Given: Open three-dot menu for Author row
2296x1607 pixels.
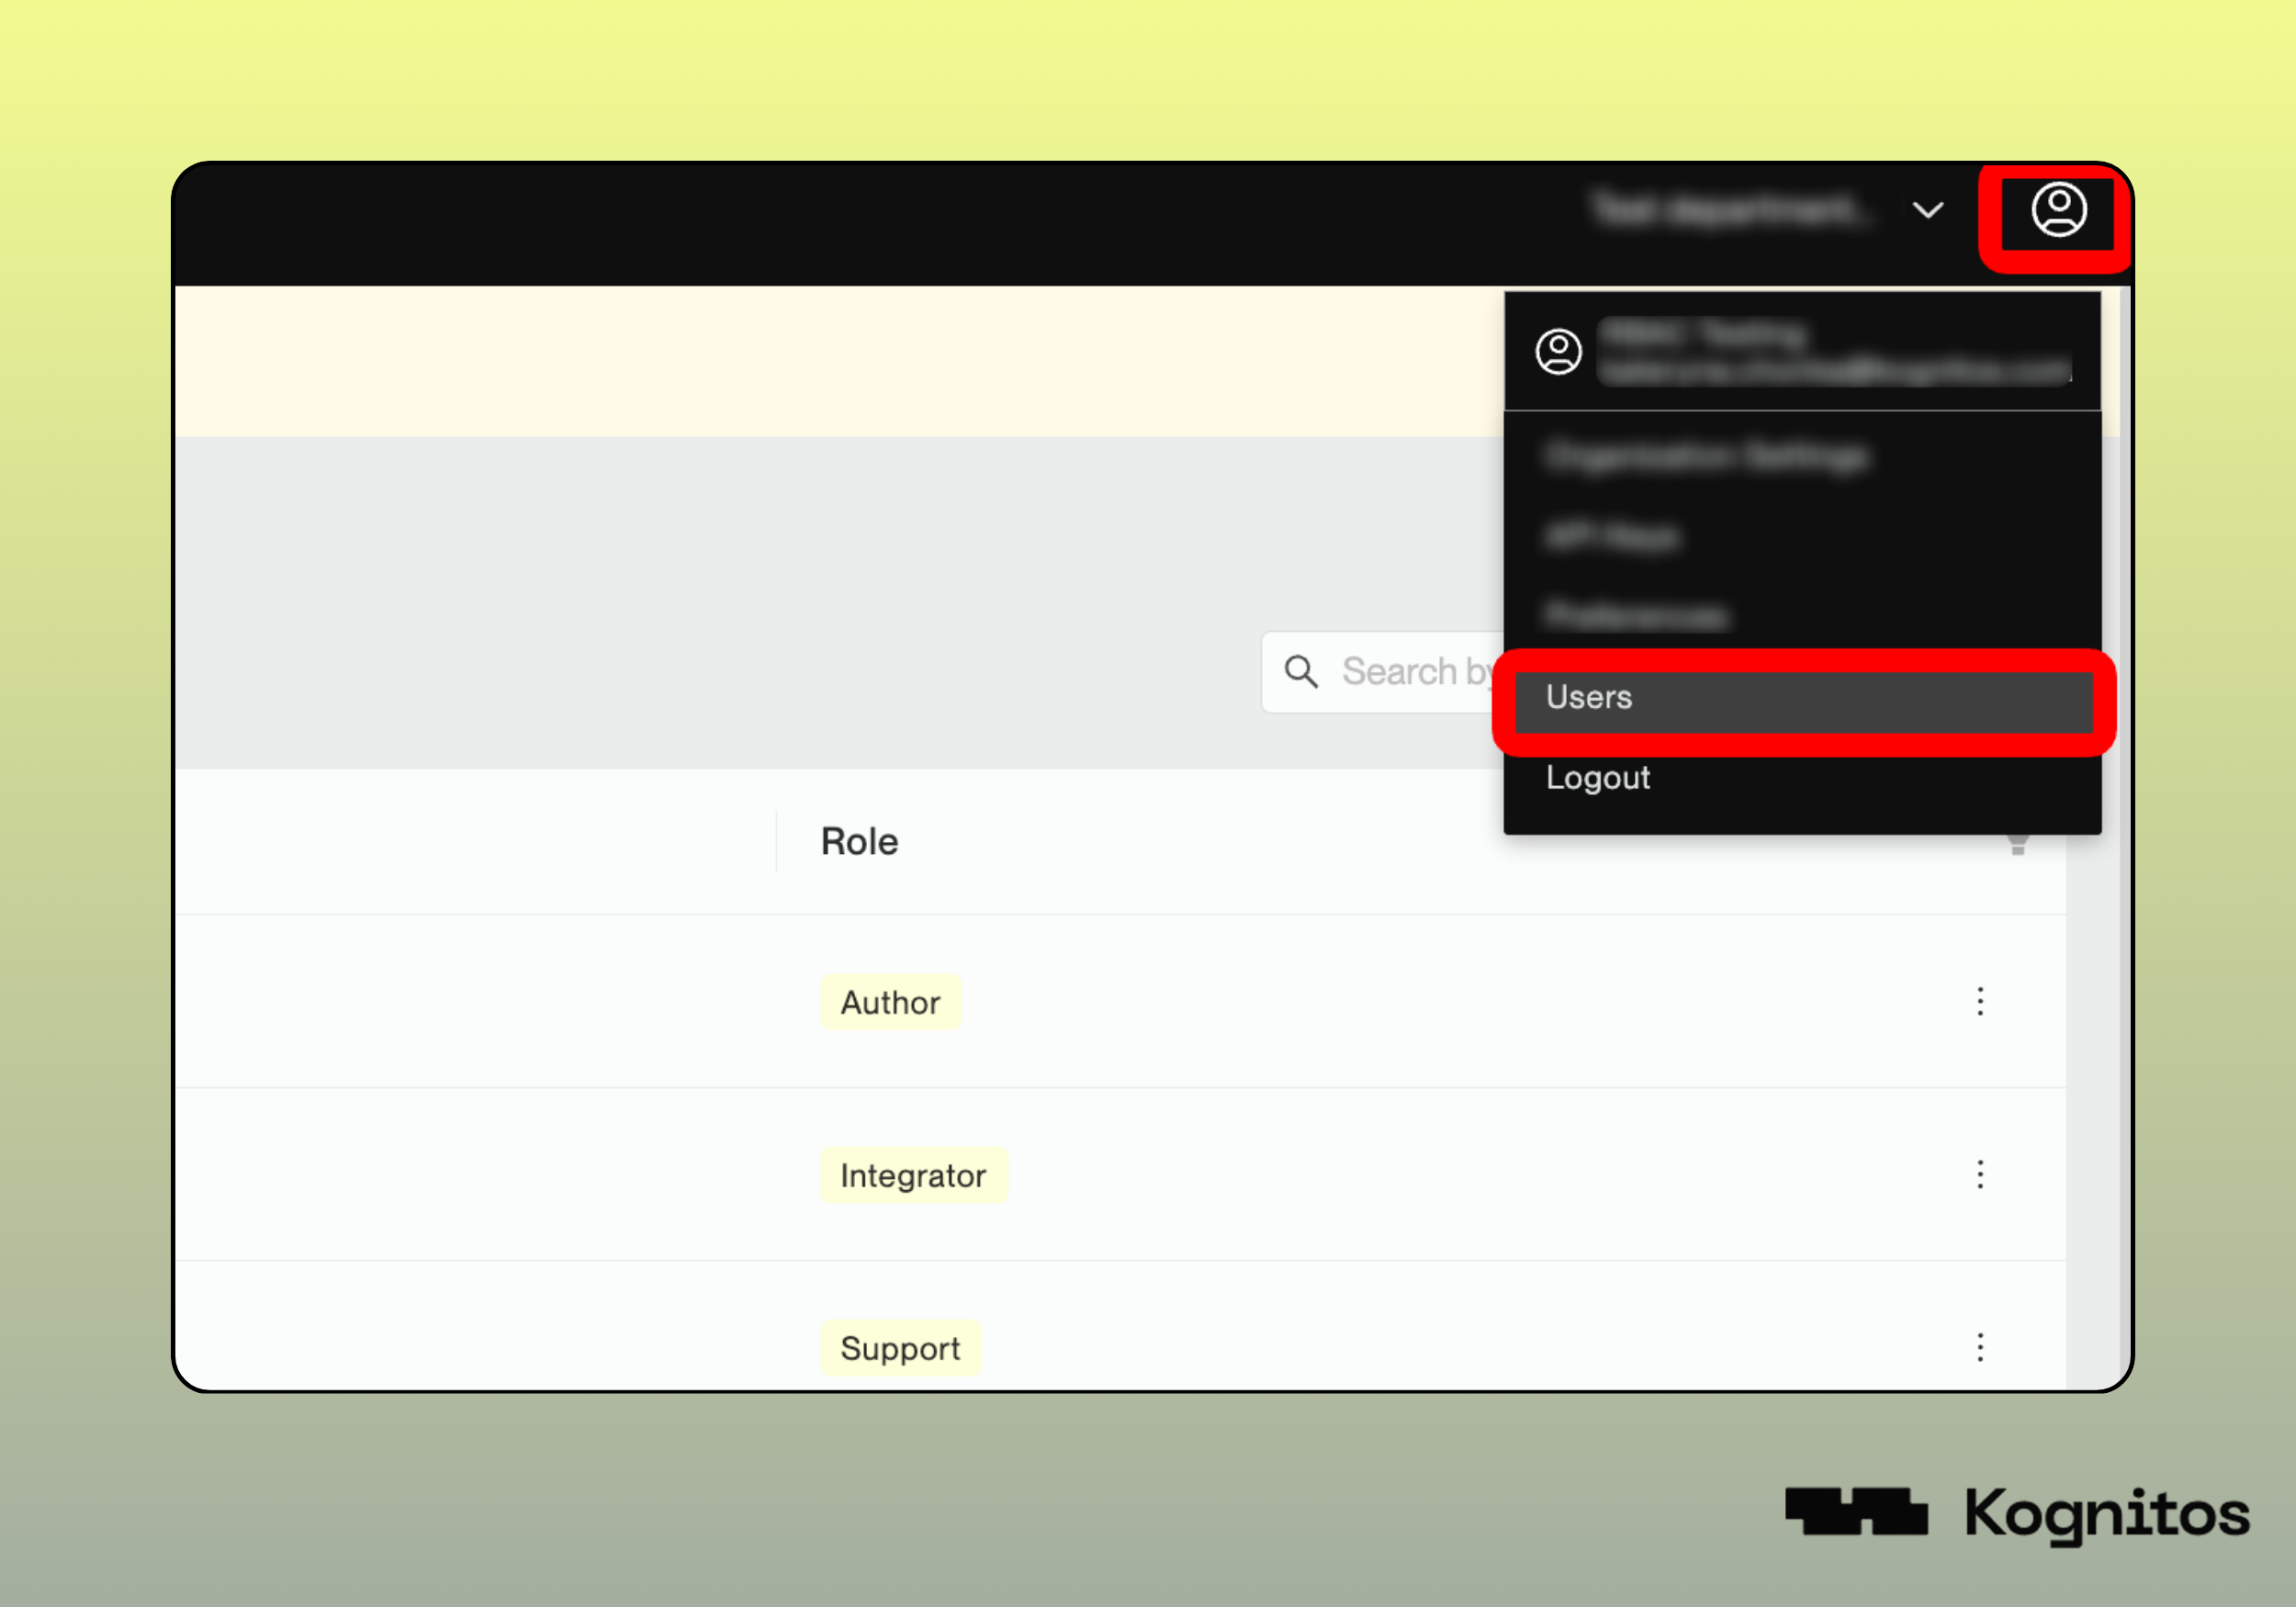Looking at the screenshot, I should click(x=1979, y=1002).
